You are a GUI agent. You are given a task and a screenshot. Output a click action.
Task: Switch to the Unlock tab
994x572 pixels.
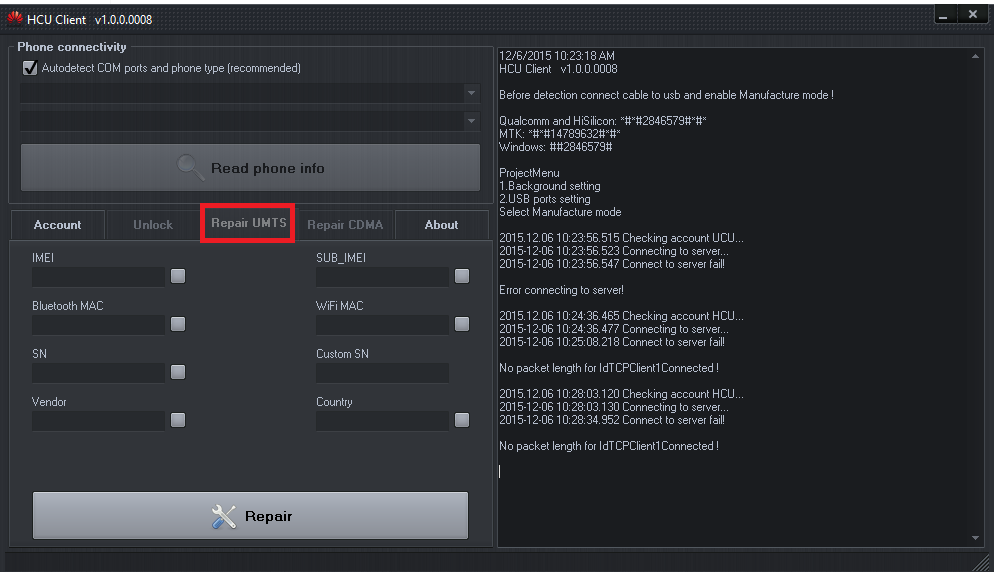tap(153, 225)
